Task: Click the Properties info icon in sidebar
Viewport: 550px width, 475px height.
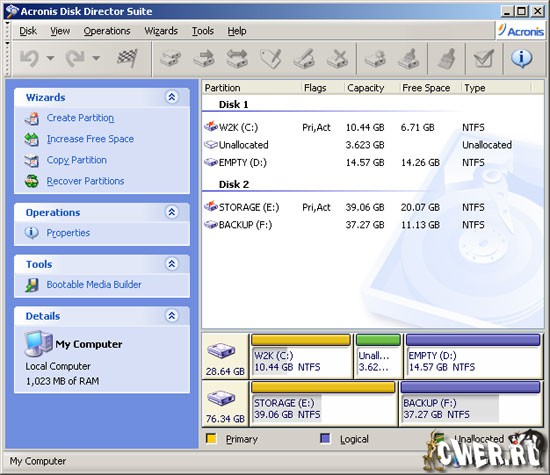Action: click(32, 232)
